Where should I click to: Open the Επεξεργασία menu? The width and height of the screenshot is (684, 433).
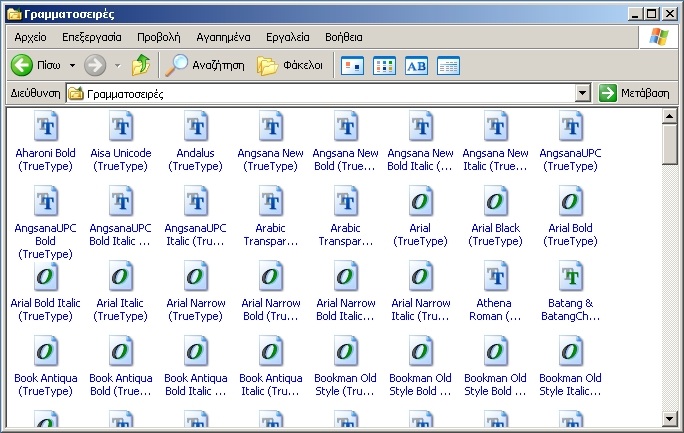92,38
